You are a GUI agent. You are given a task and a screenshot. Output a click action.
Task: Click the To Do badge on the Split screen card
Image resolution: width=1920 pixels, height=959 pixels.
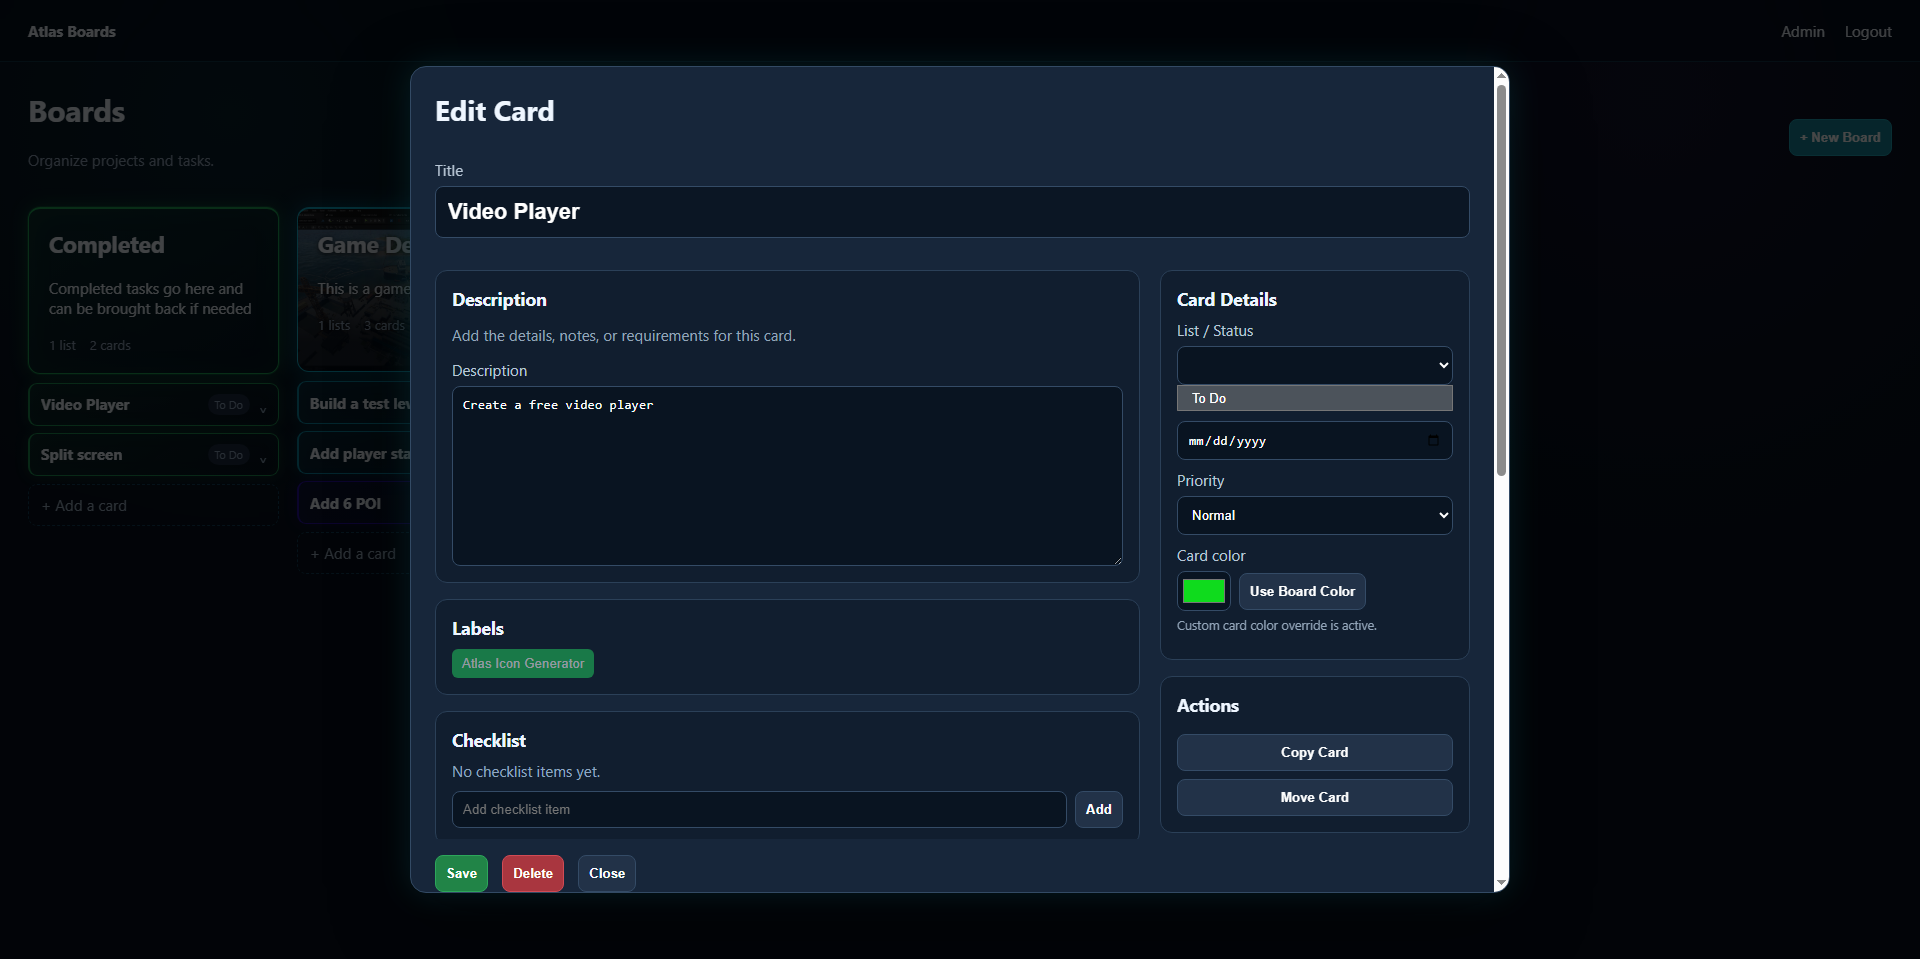(x=228, y=455)
